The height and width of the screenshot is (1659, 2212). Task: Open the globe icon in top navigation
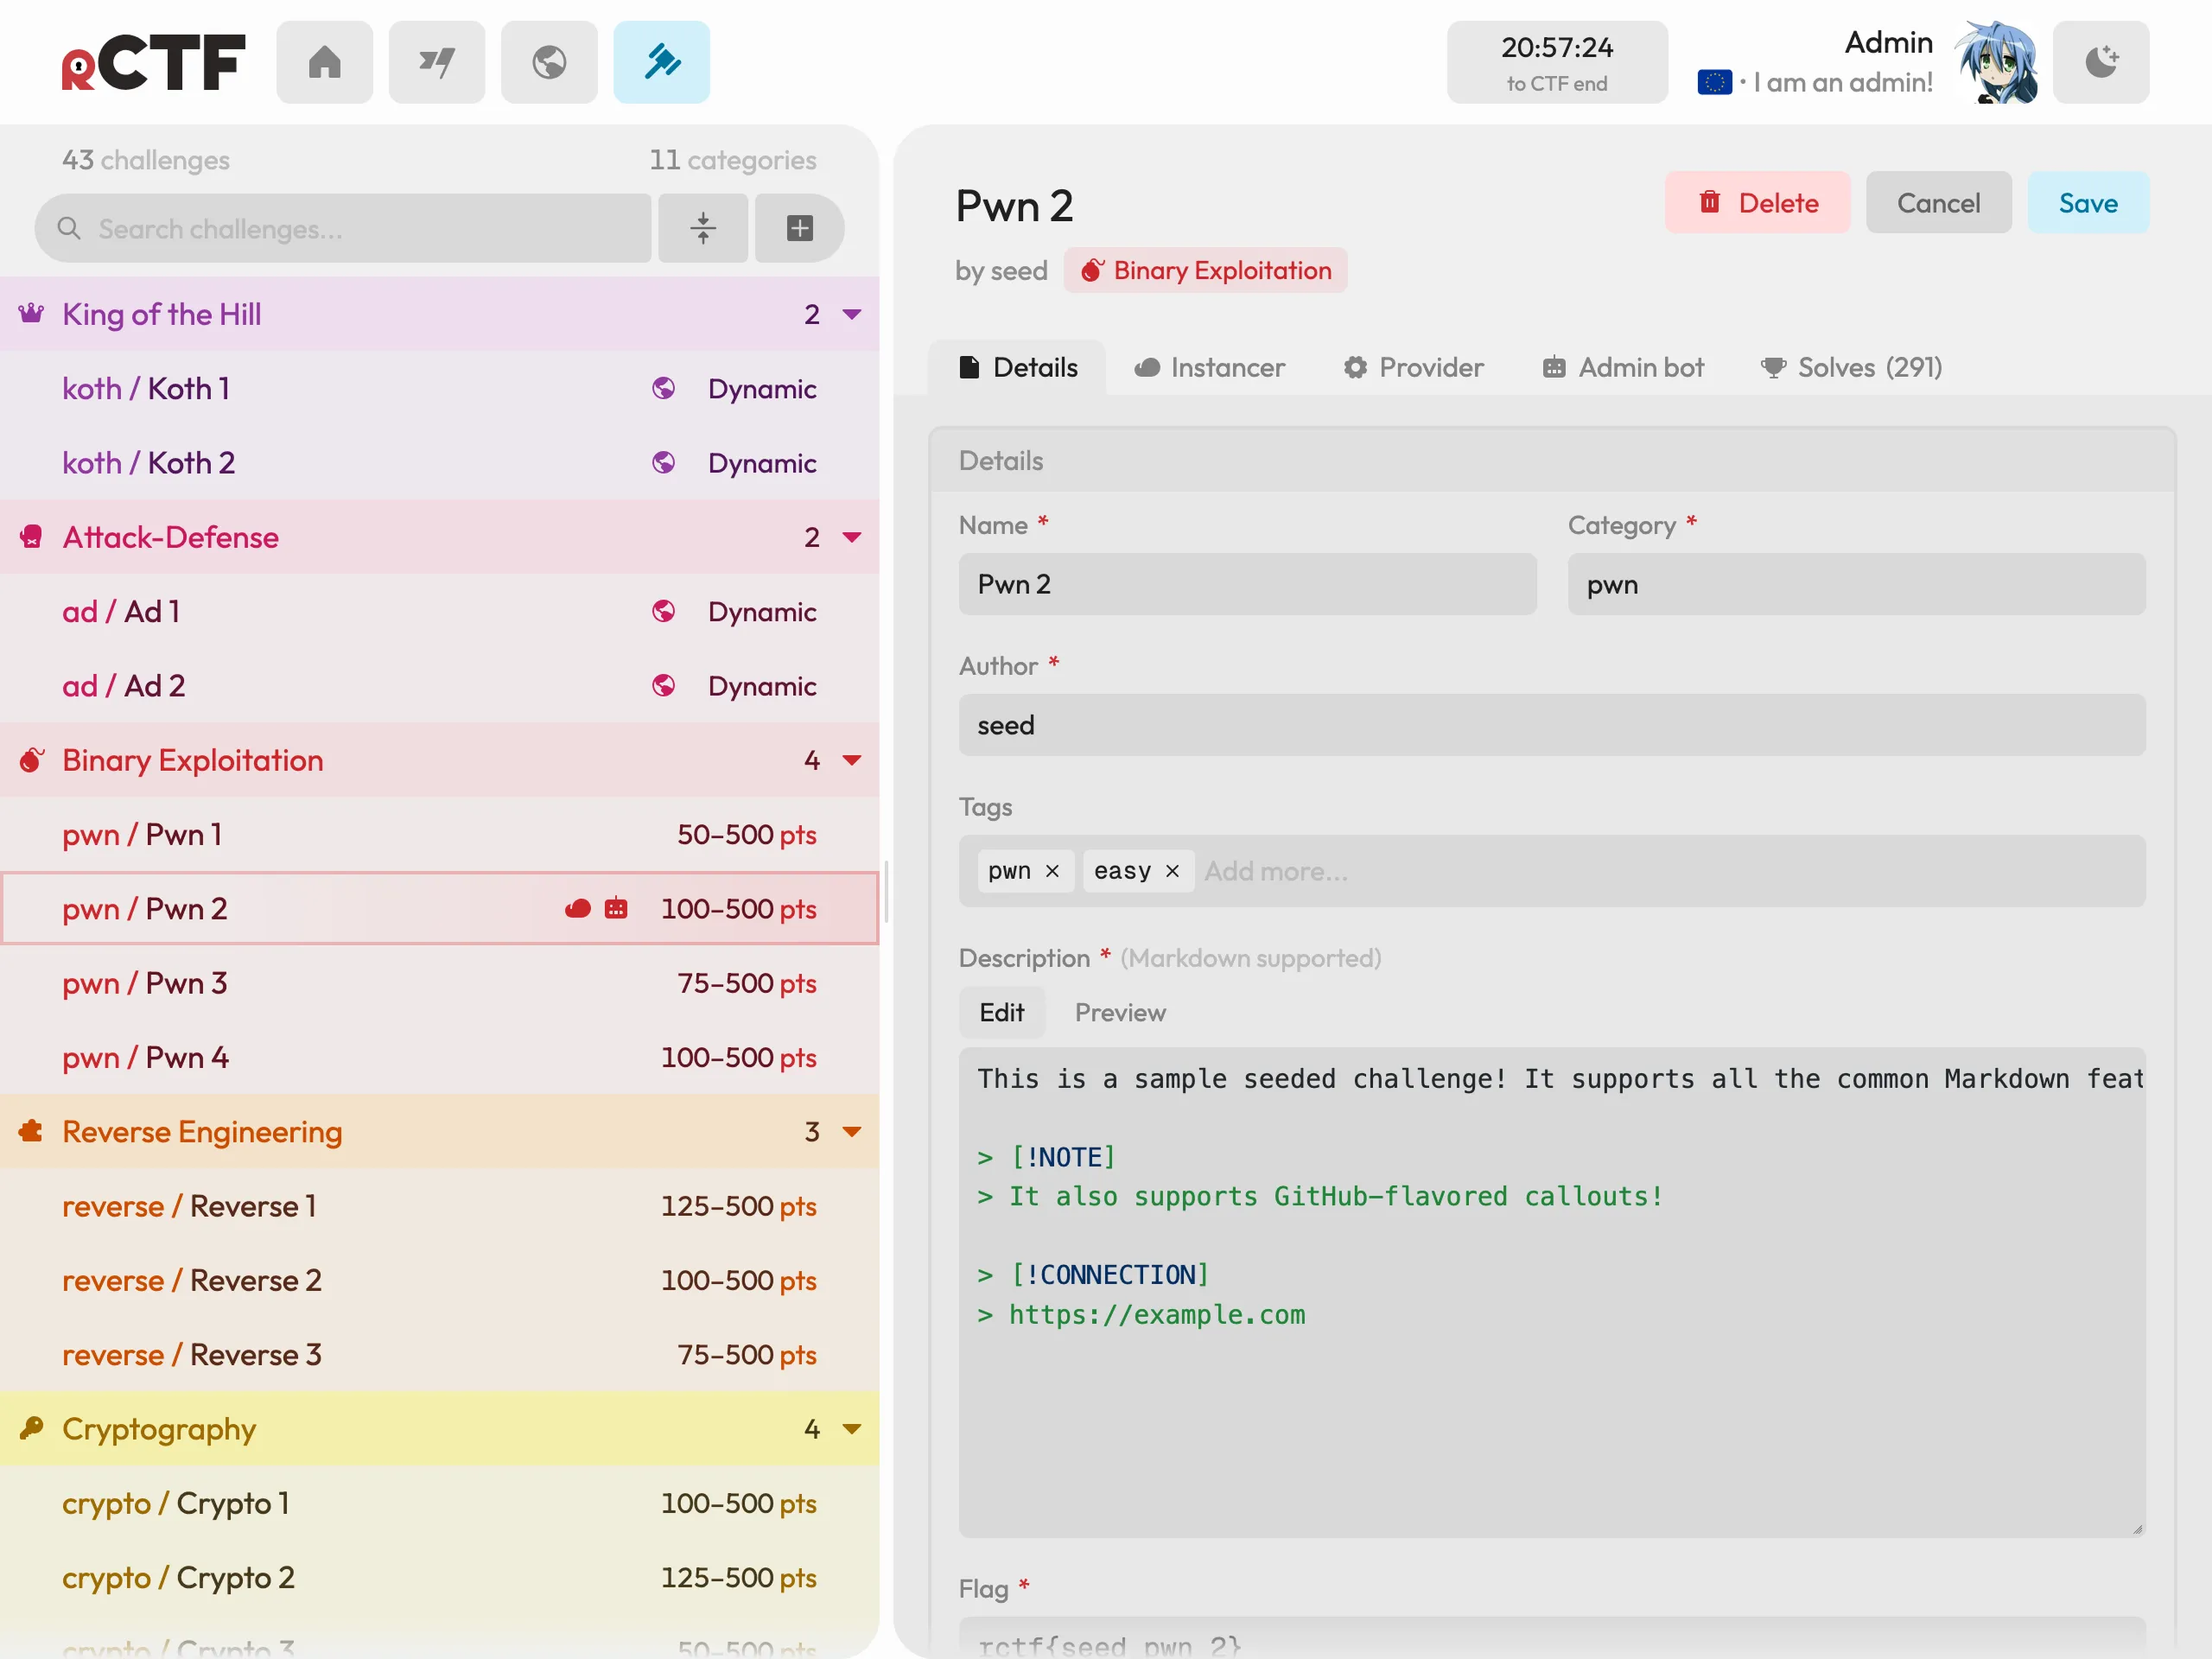[549, 62]
